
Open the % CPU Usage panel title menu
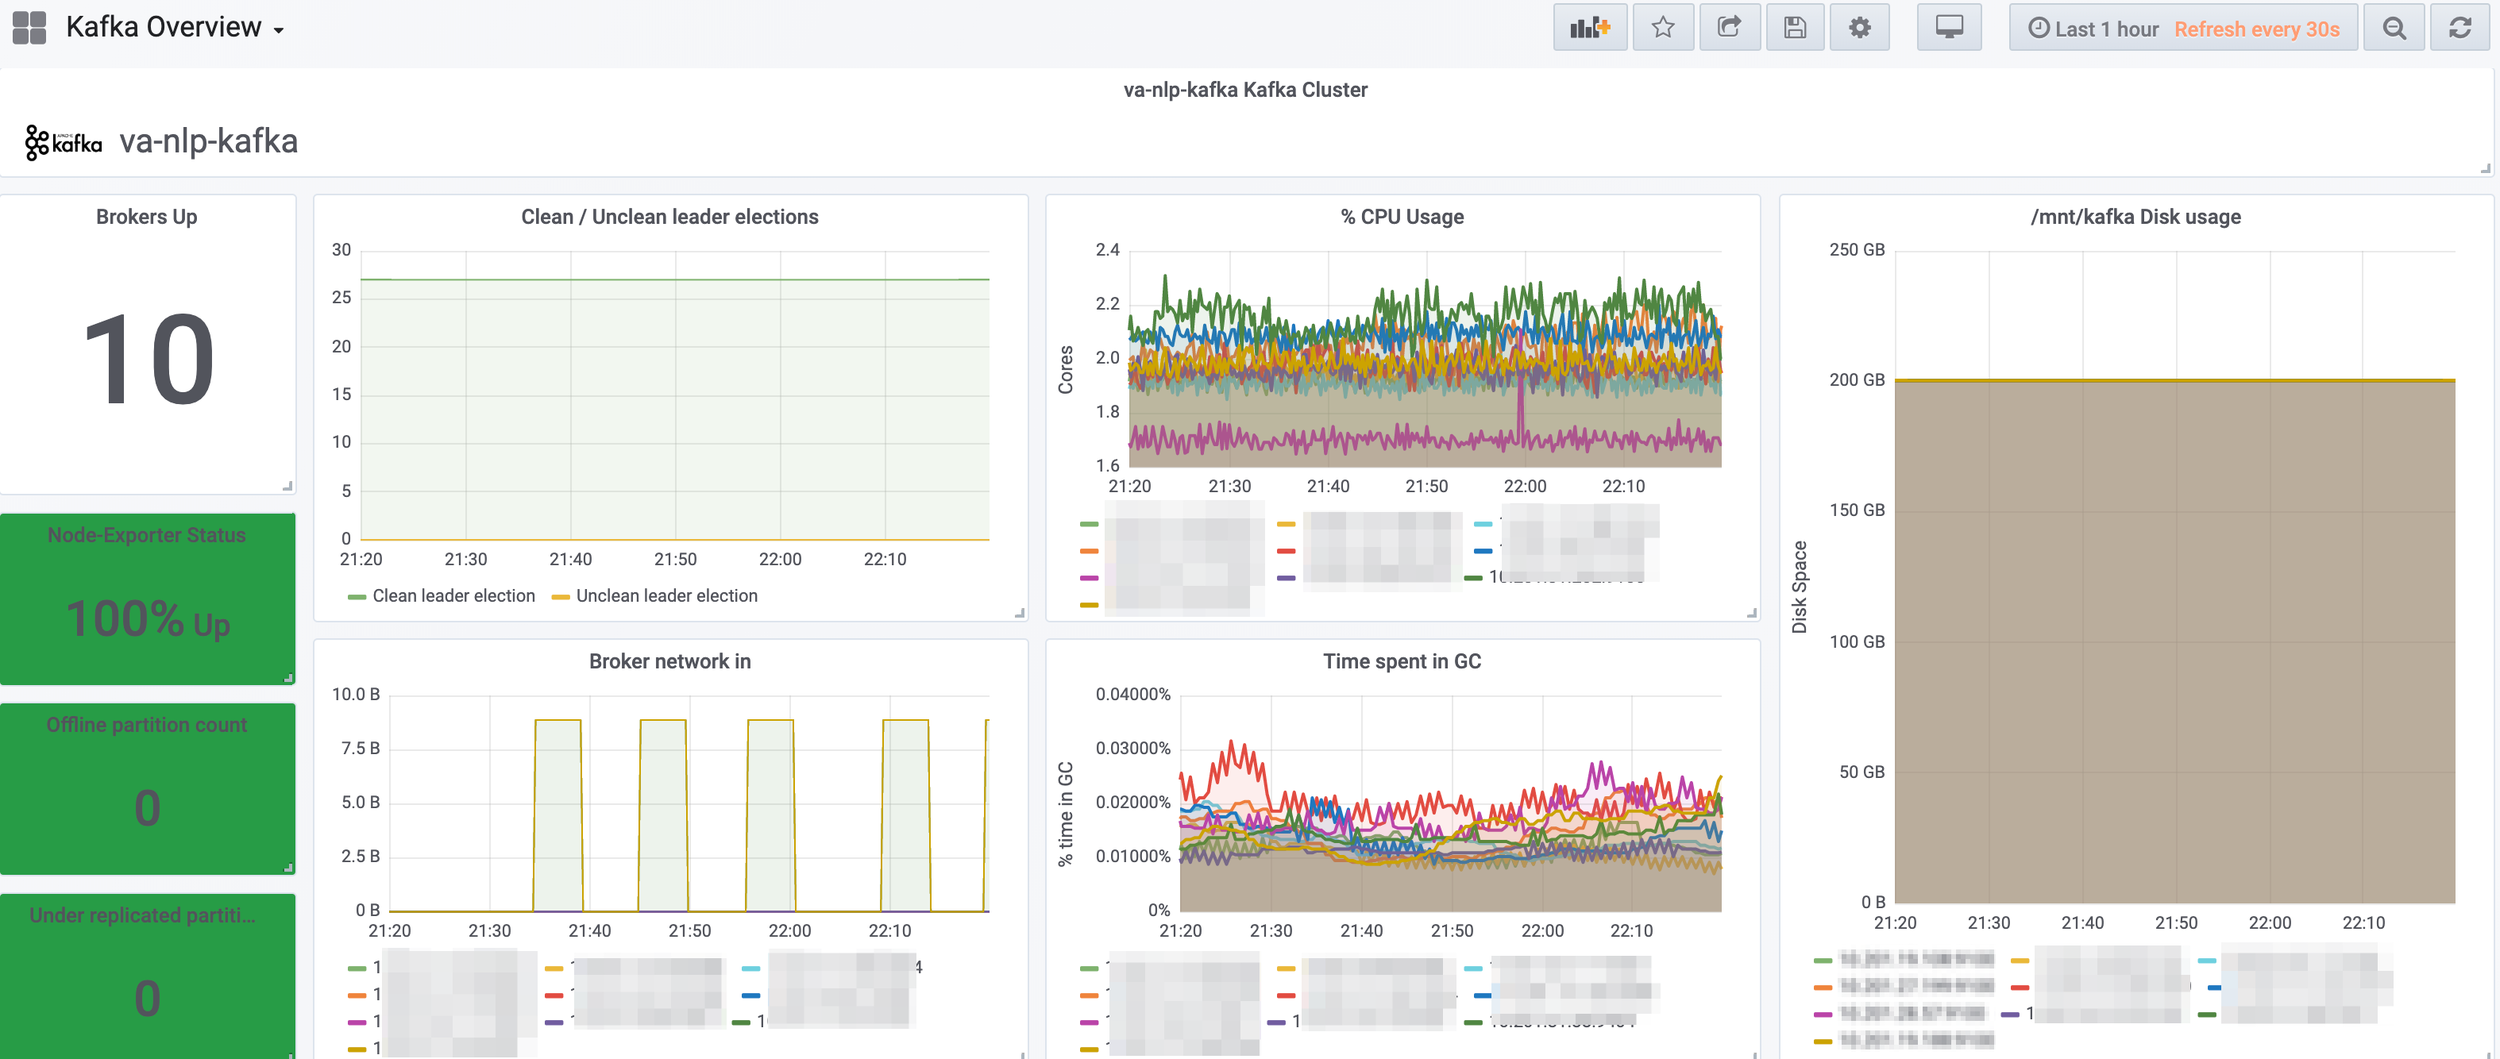[x=1402, y=217]
